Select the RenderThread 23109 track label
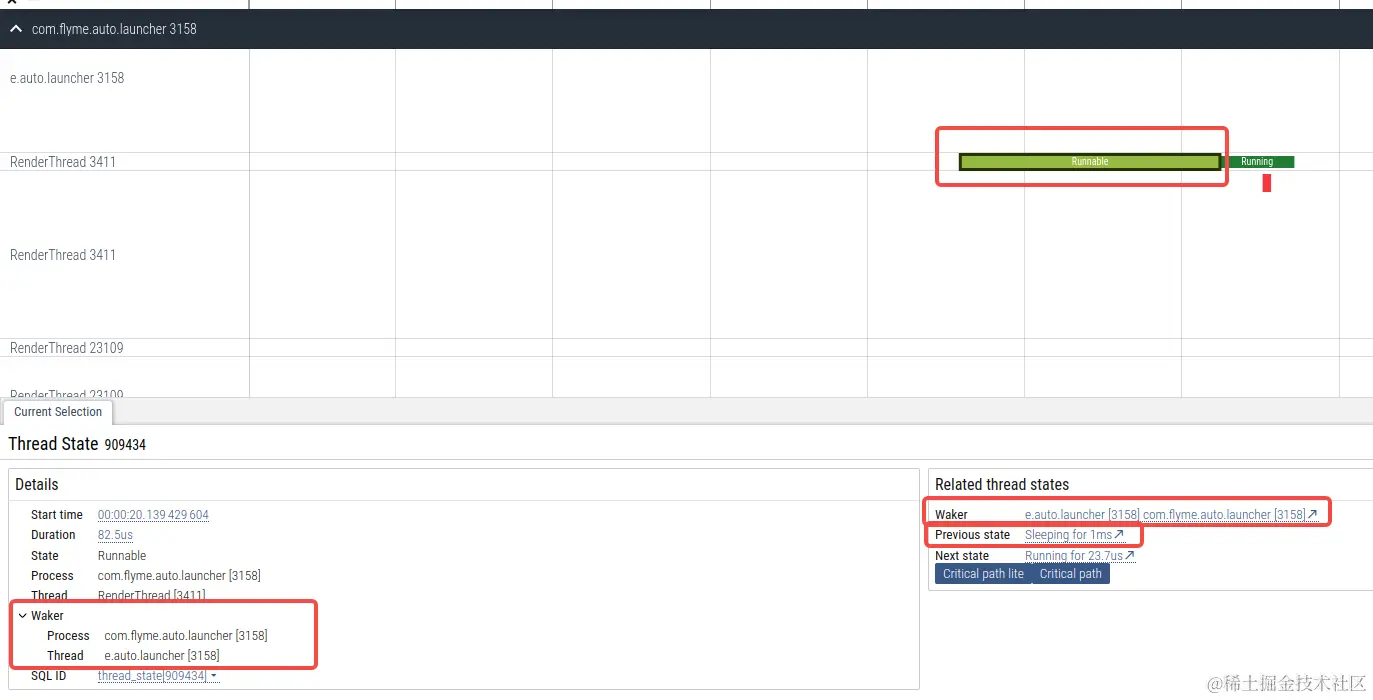The width and height of the screenshot is (1373, 700). 67,348
